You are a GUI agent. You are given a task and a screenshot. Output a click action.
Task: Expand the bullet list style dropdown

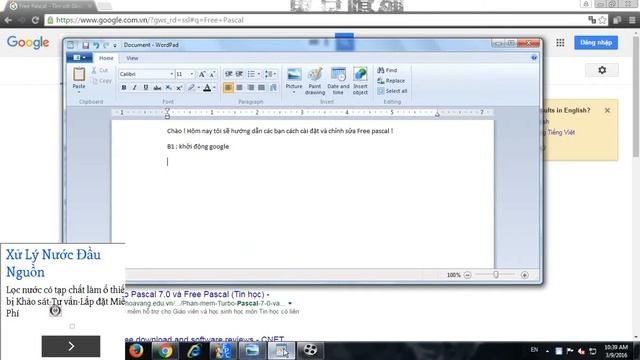click(258, 74)
